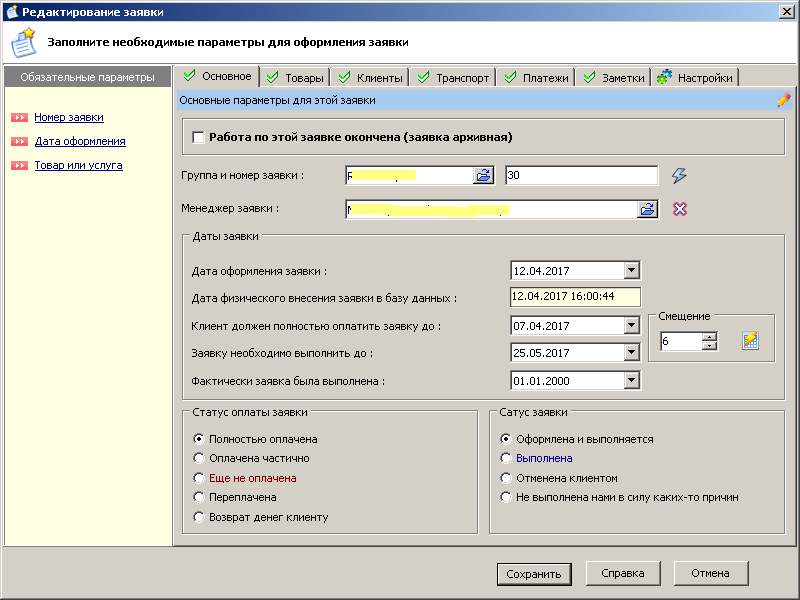Click red arrow icon beside Товар или услуга
800x600 pixels.
[19, 166]
